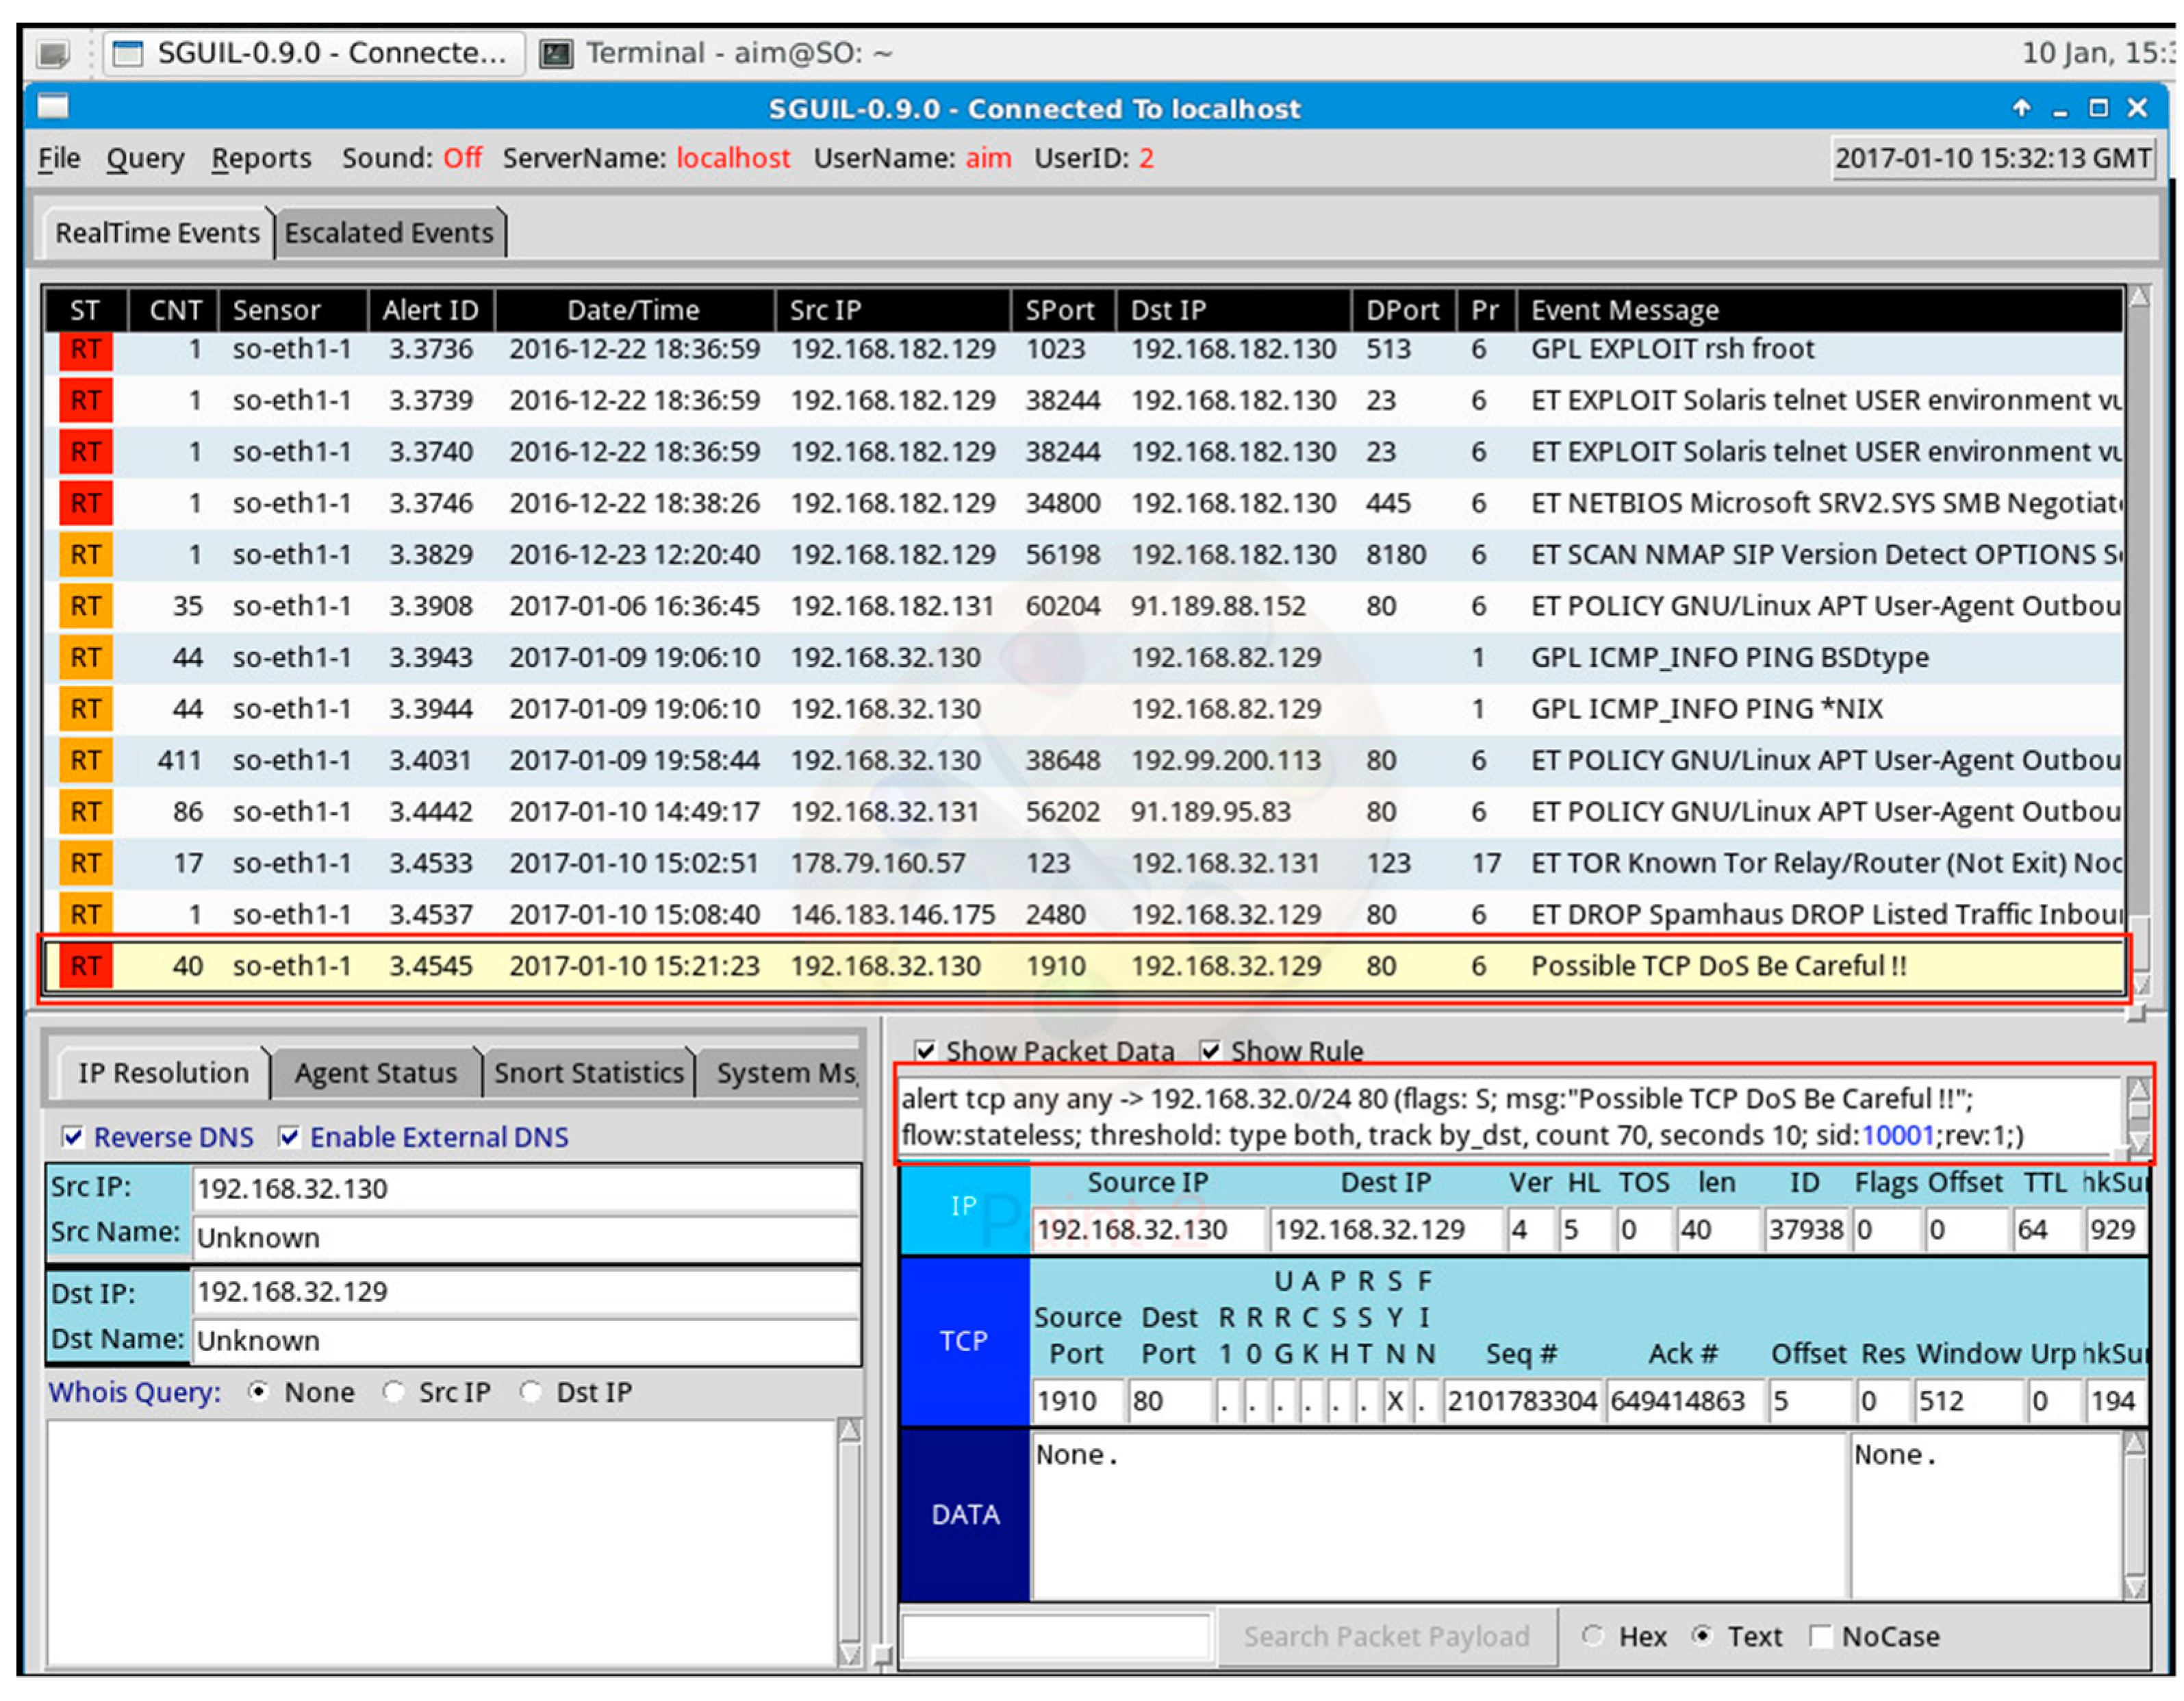Switch to the Escalated Events tab
Screen dimensions: 2184x1701
click(x=389, y=233)
